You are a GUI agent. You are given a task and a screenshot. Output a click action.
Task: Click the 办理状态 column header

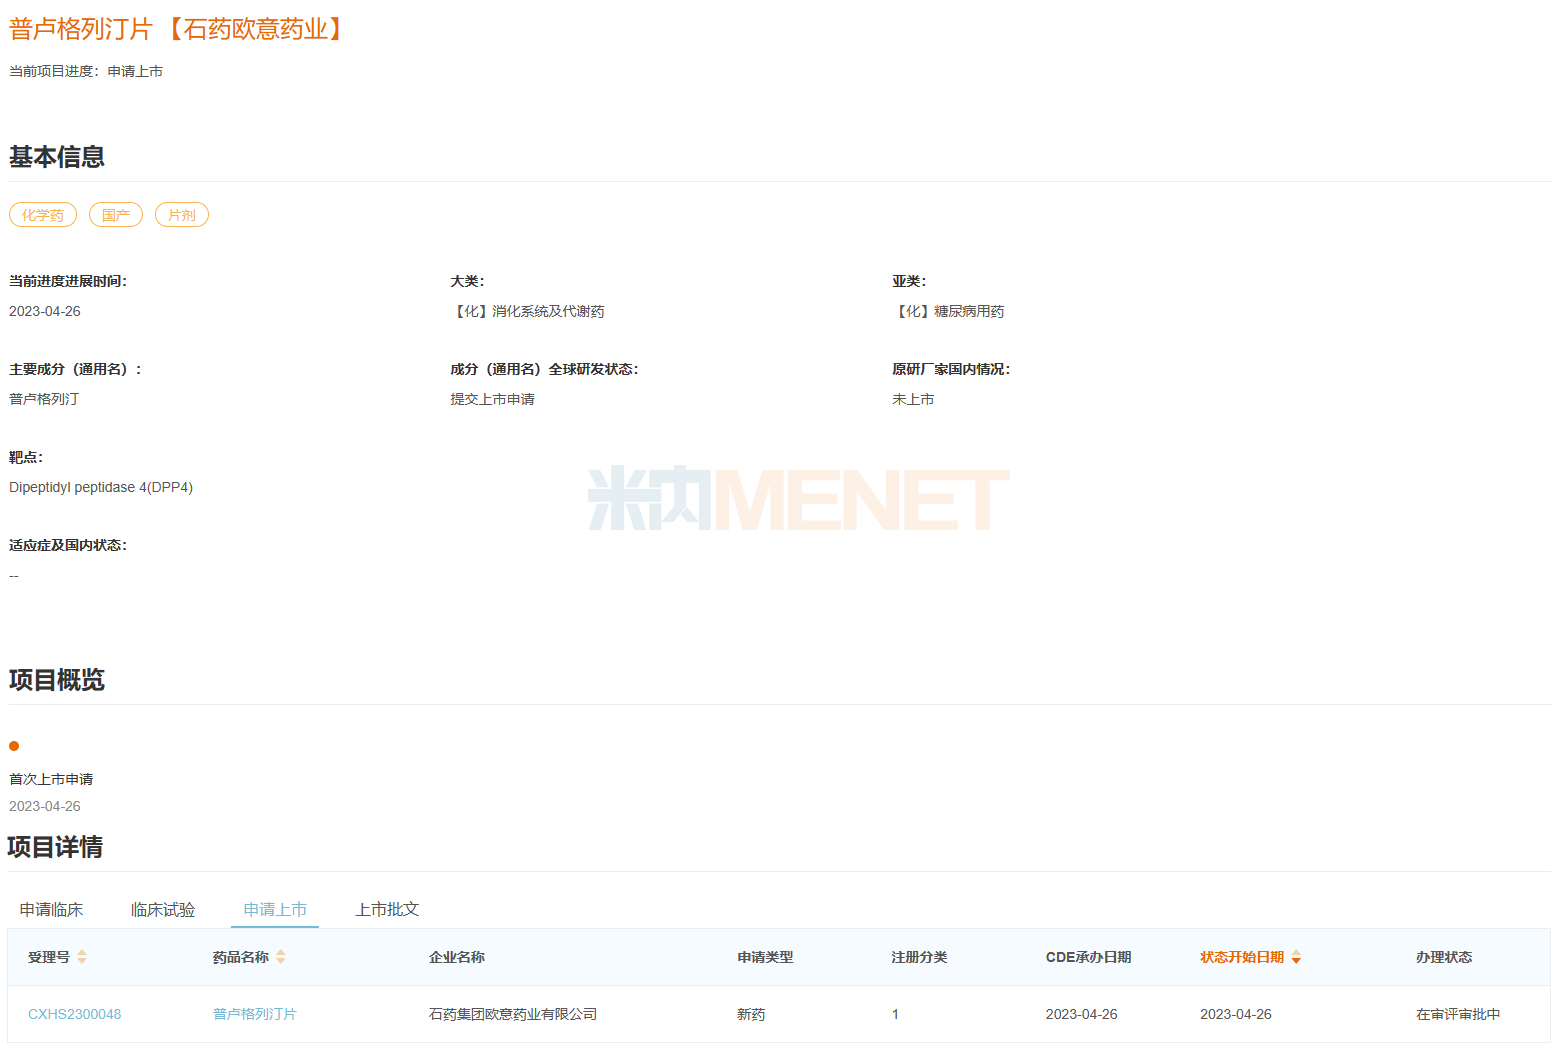(x=1444, y=957)
